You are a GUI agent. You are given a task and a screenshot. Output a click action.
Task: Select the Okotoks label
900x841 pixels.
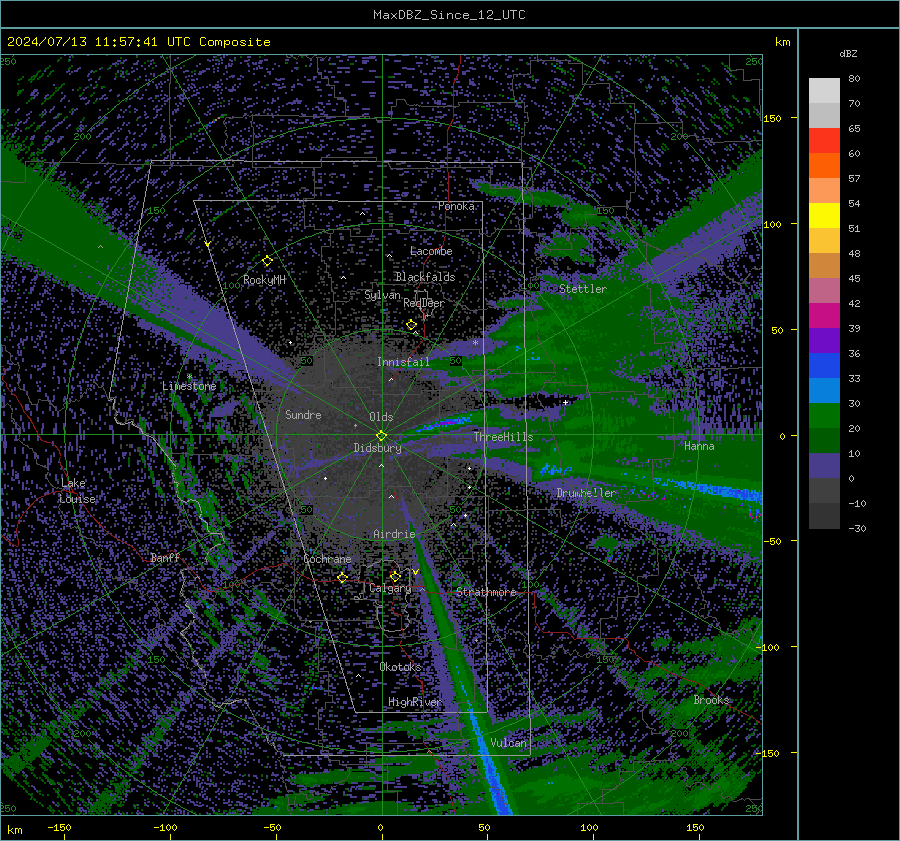click(400, 666)
